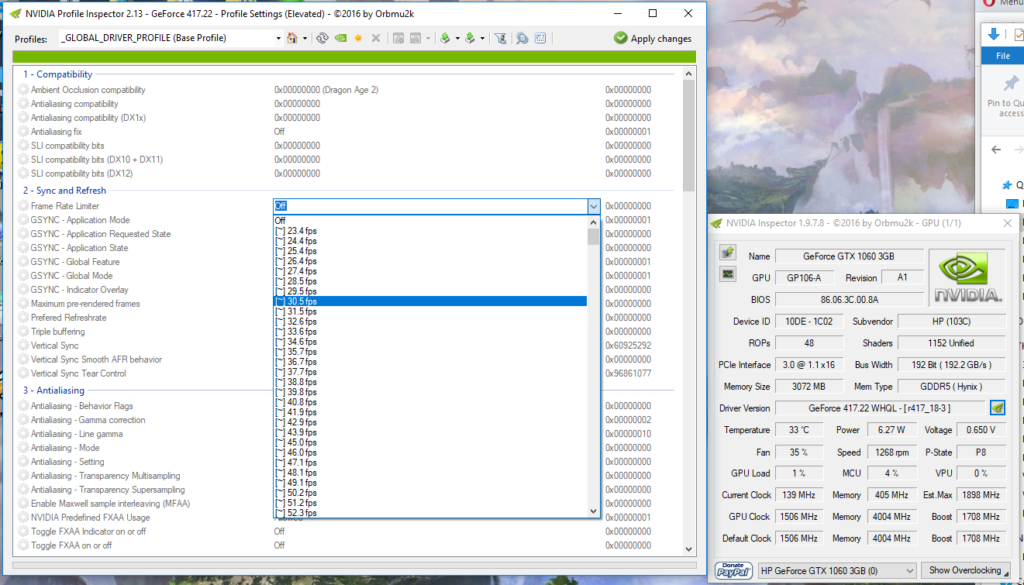The height and width of the screenshot is (585, 1024).
Task: Select the Triple buffering setting row
Action: (346, 332)
